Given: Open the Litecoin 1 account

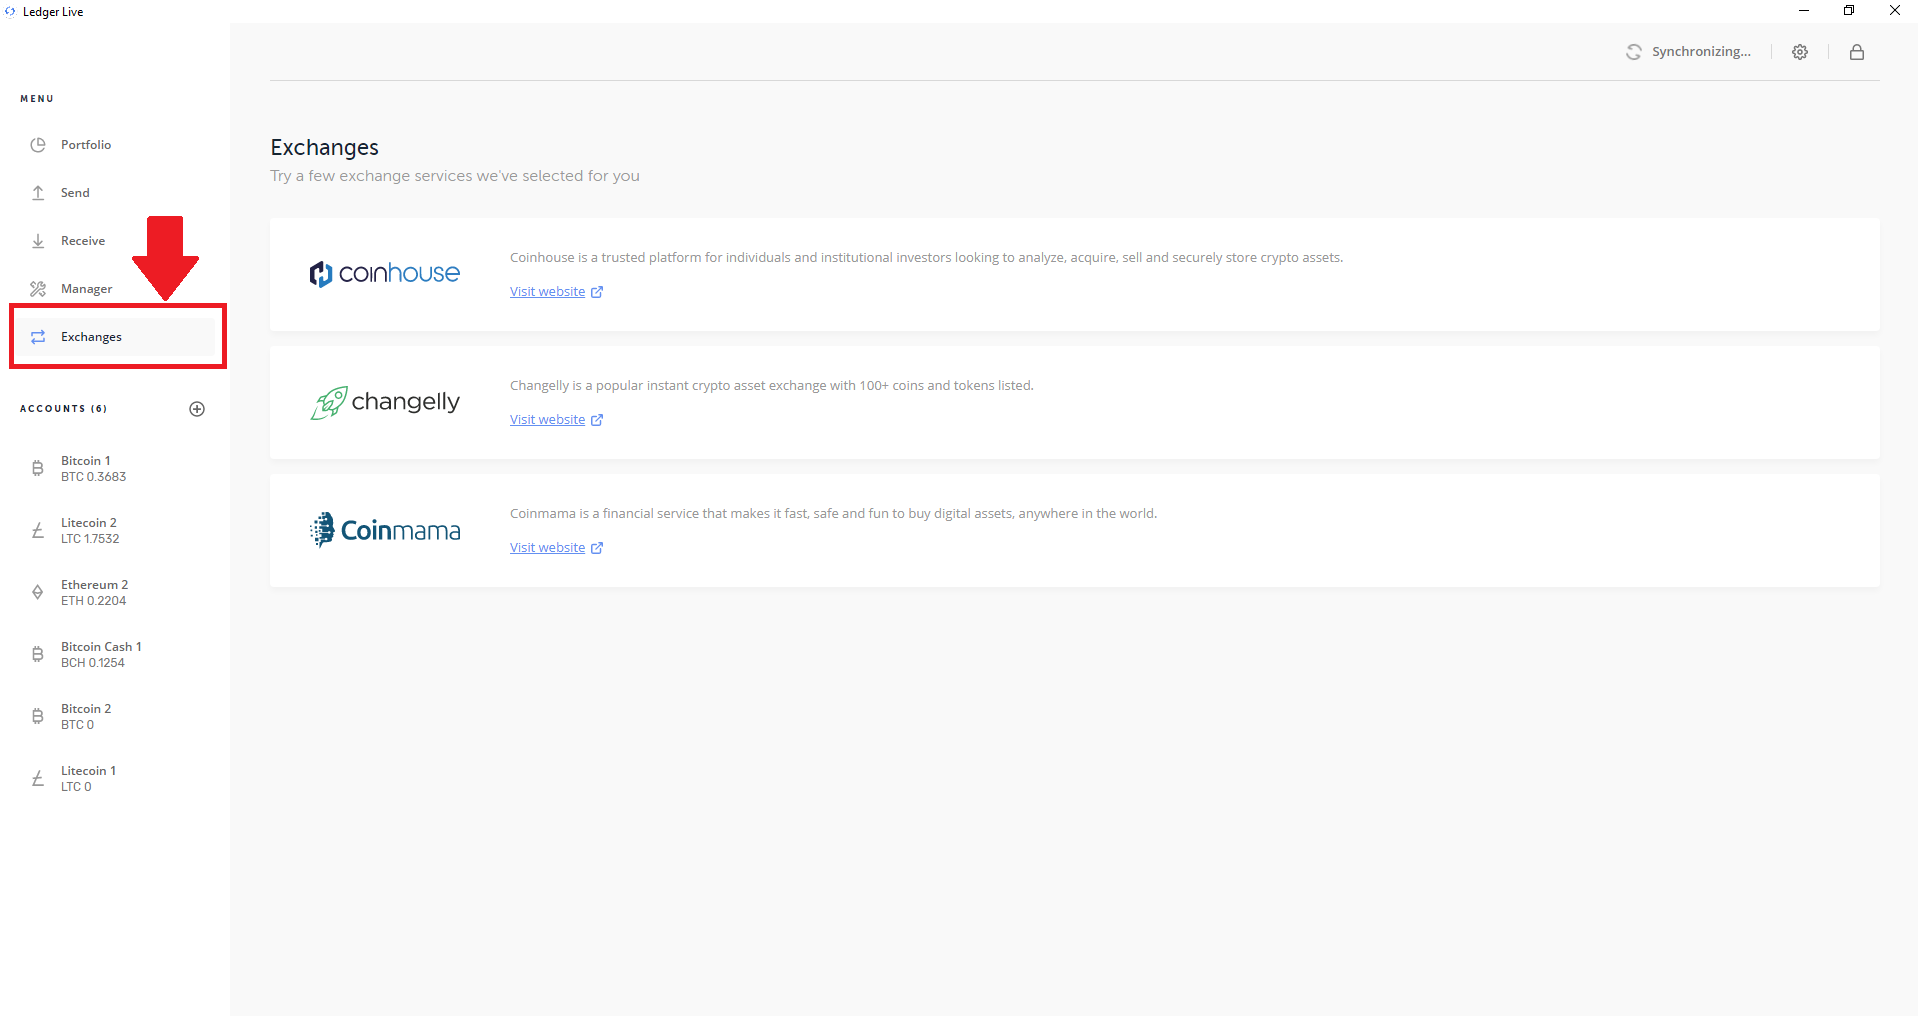Looking at the screenshot, I should tap(115, 779).
